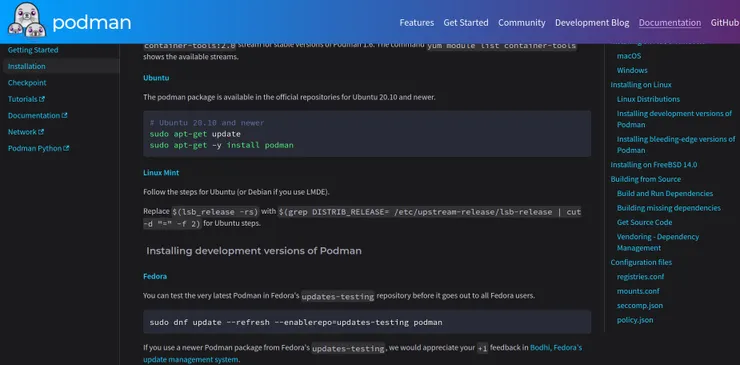The height and width of the screenshot is (365, 740).
Task: Click the sudo apt-get update code line
Action: (195, 134)
